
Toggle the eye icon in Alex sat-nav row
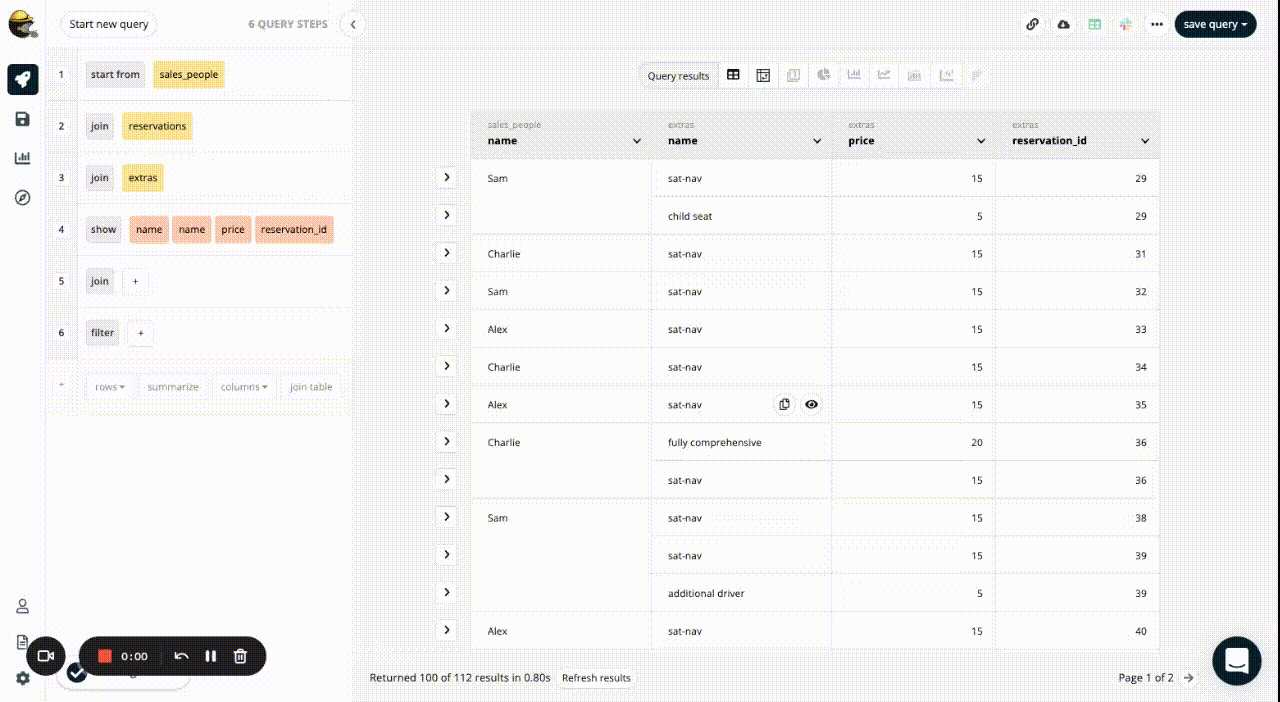[x=812, y=405]
